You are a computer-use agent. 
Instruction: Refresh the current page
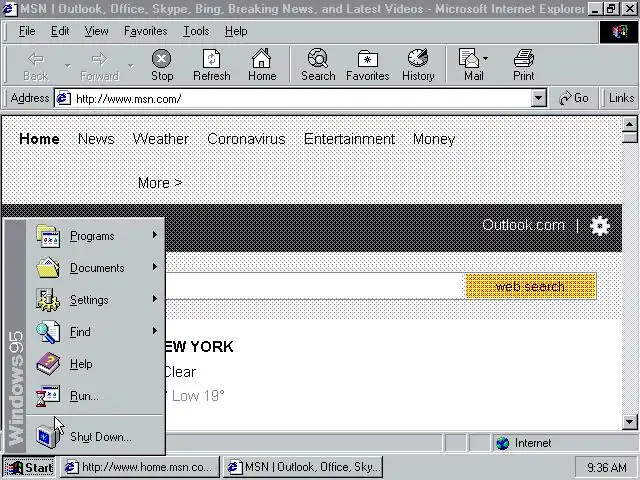pyautogui.click(x=211, y=66)
